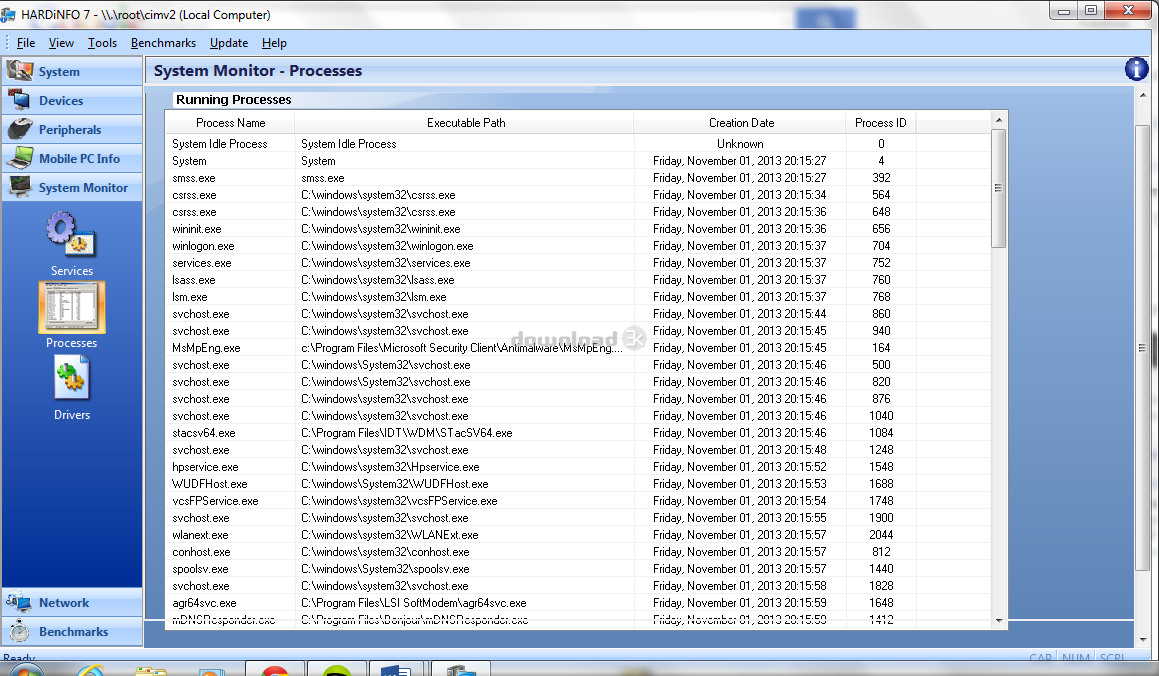Viewport: 1159px width, 676px height.
Task: Select services.exe in the Process Name column
Action: (x=202, y=263)
